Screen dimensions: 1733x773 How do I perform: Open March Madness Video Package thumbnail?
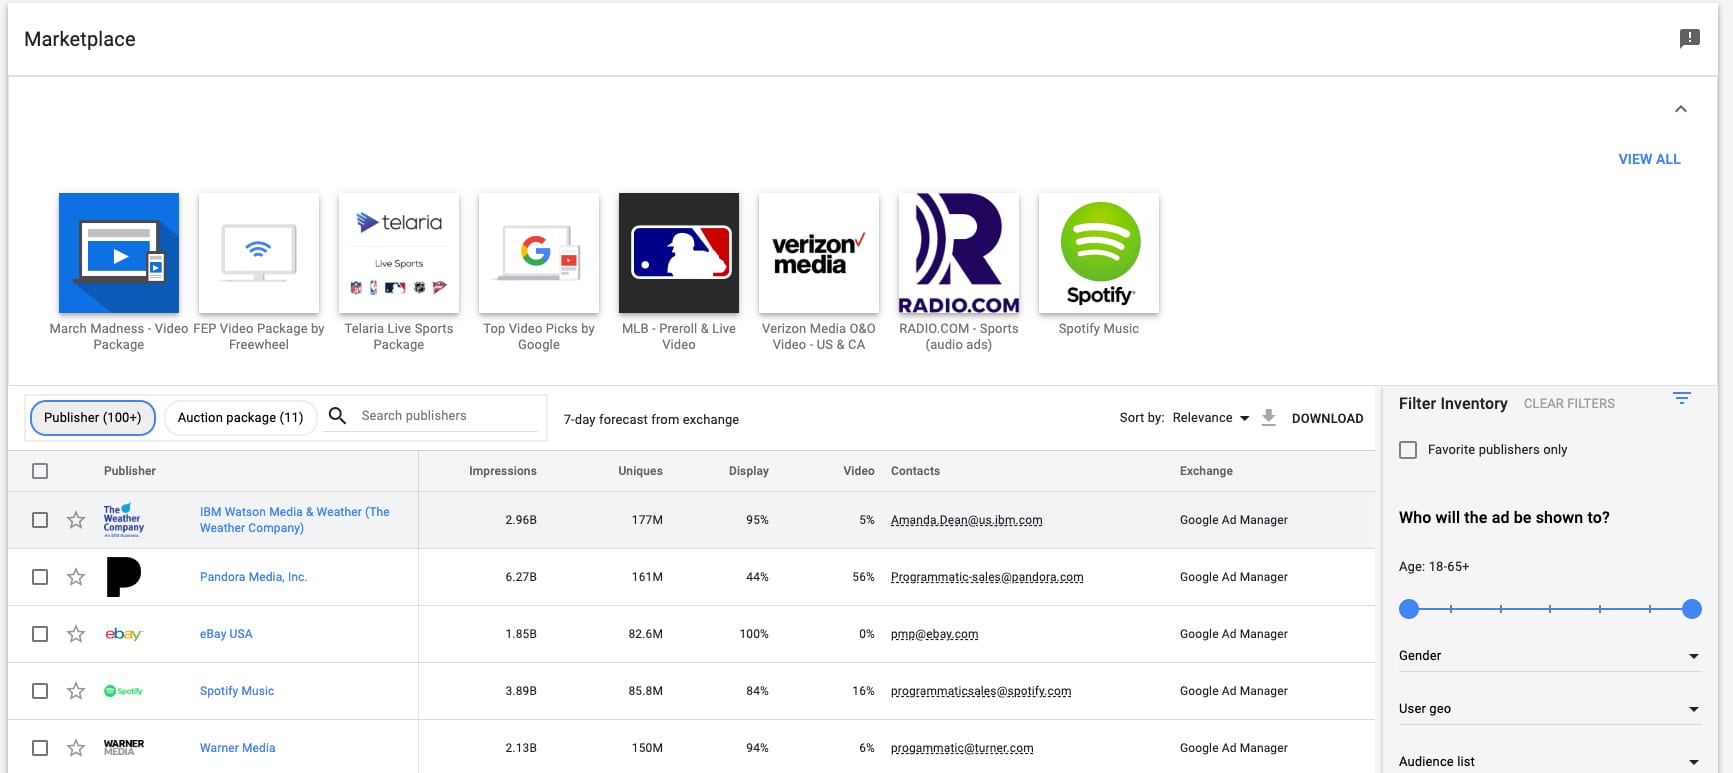coord(119,253)
